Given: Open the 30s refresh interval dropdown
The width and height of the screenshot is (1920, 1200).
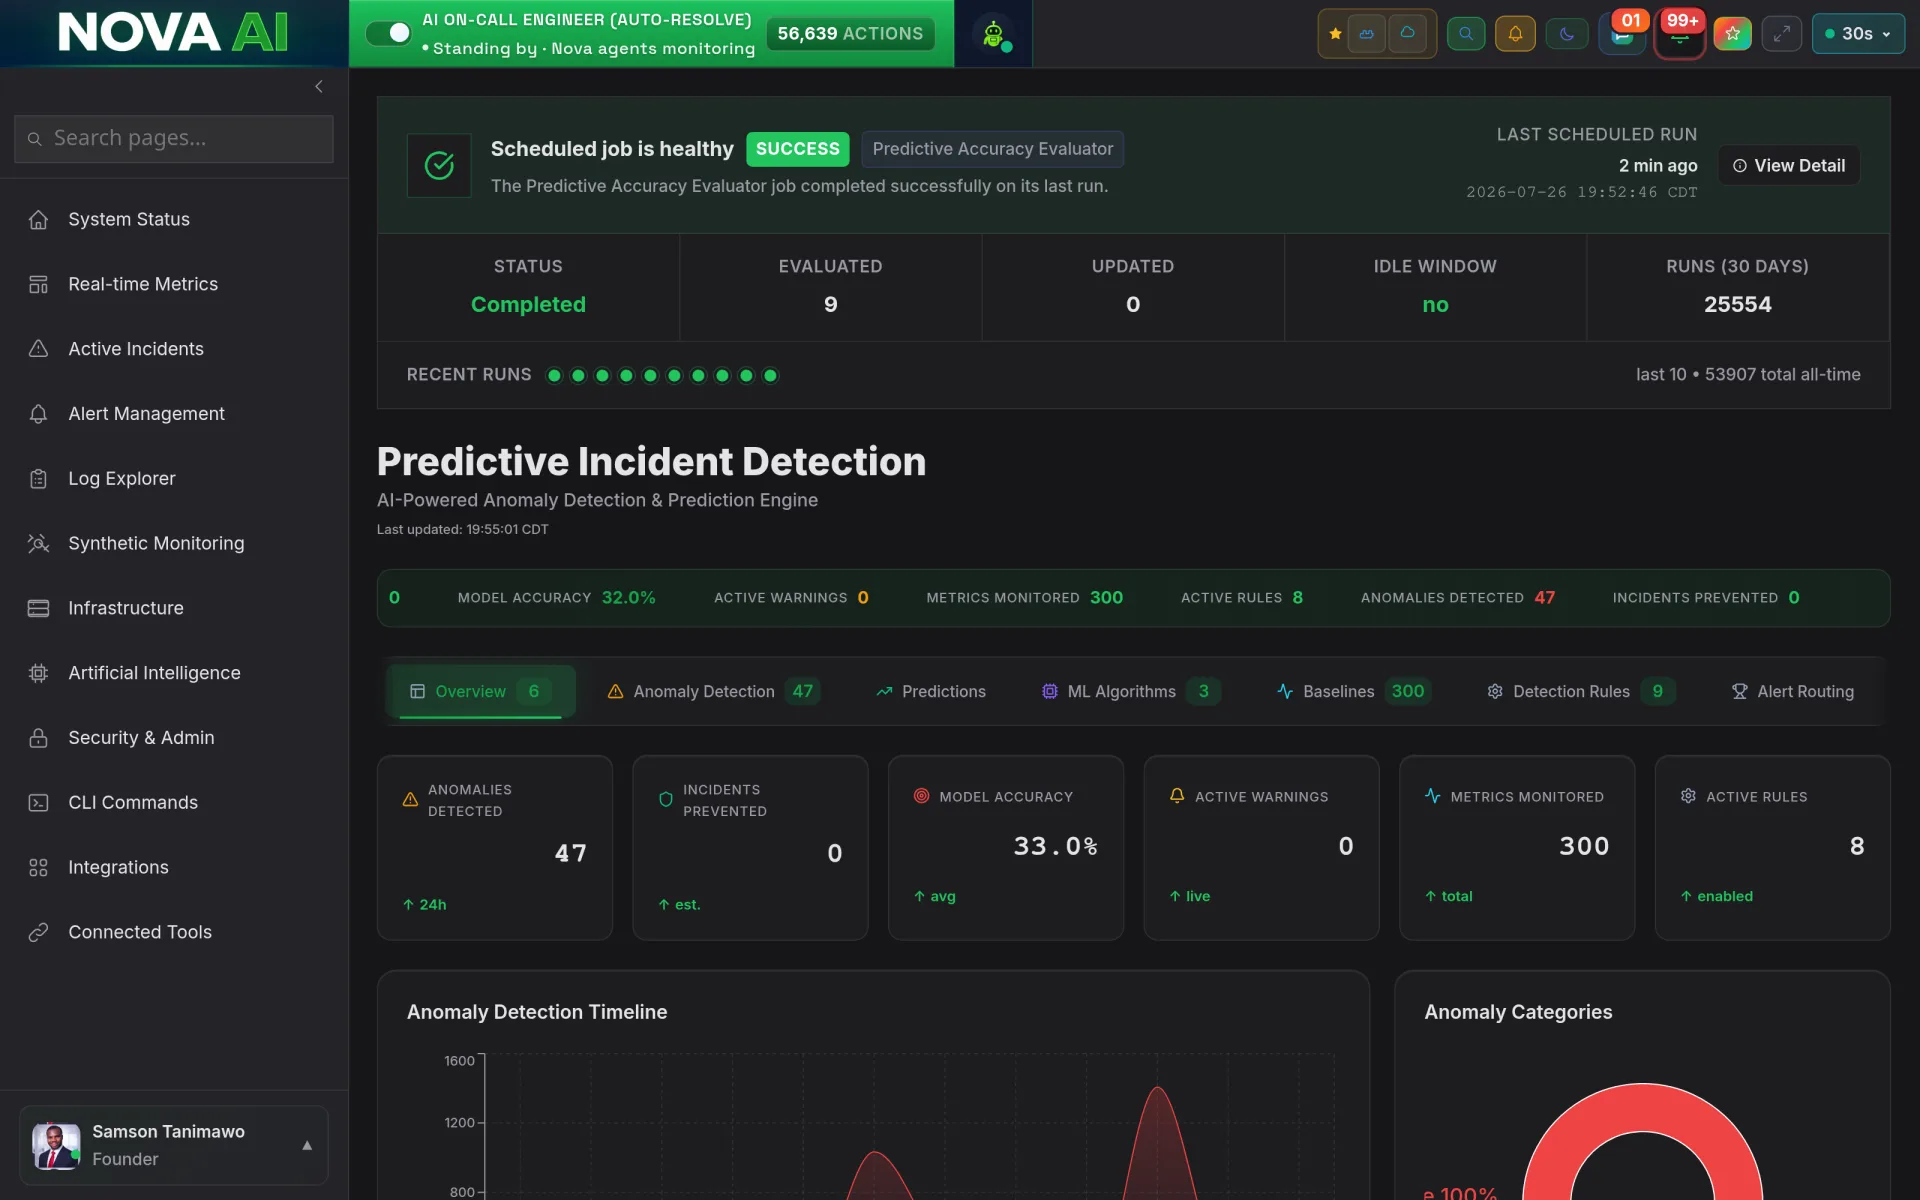Looking at the screenshot, I should [1858, 34].
